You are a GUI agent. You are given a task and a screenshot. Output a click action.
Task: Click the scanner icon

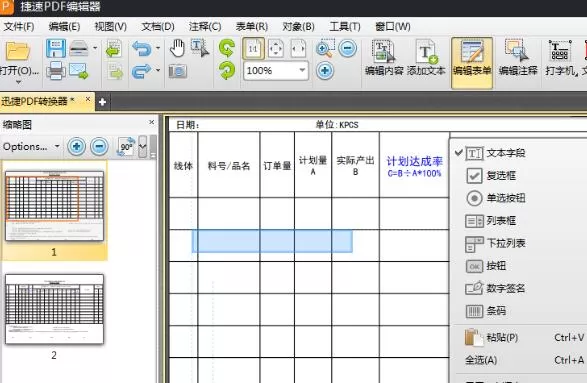point(79,48)
